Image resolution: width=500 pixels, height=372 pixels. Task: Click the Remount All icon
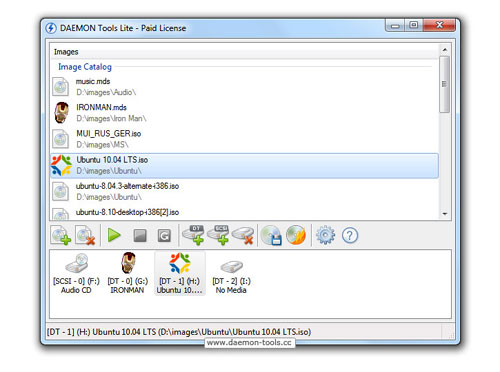pyautogui.click(x=164, y=235)
